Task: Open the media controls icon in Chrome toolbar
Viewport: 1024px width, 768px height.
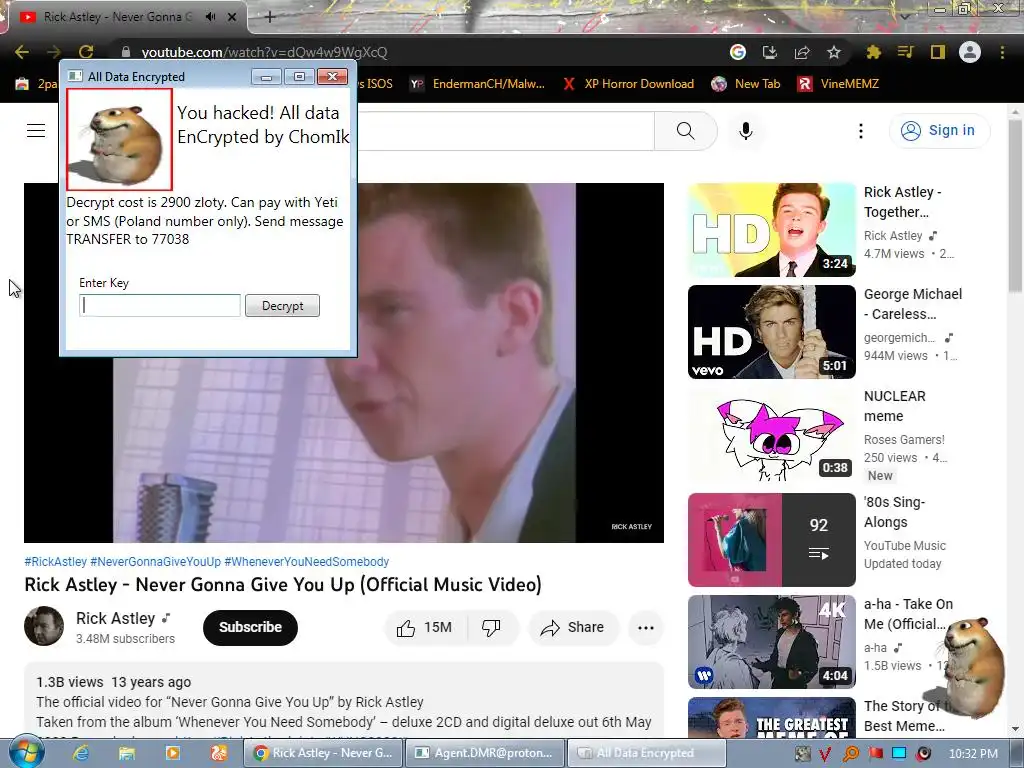Action: [x=906, y=52]
